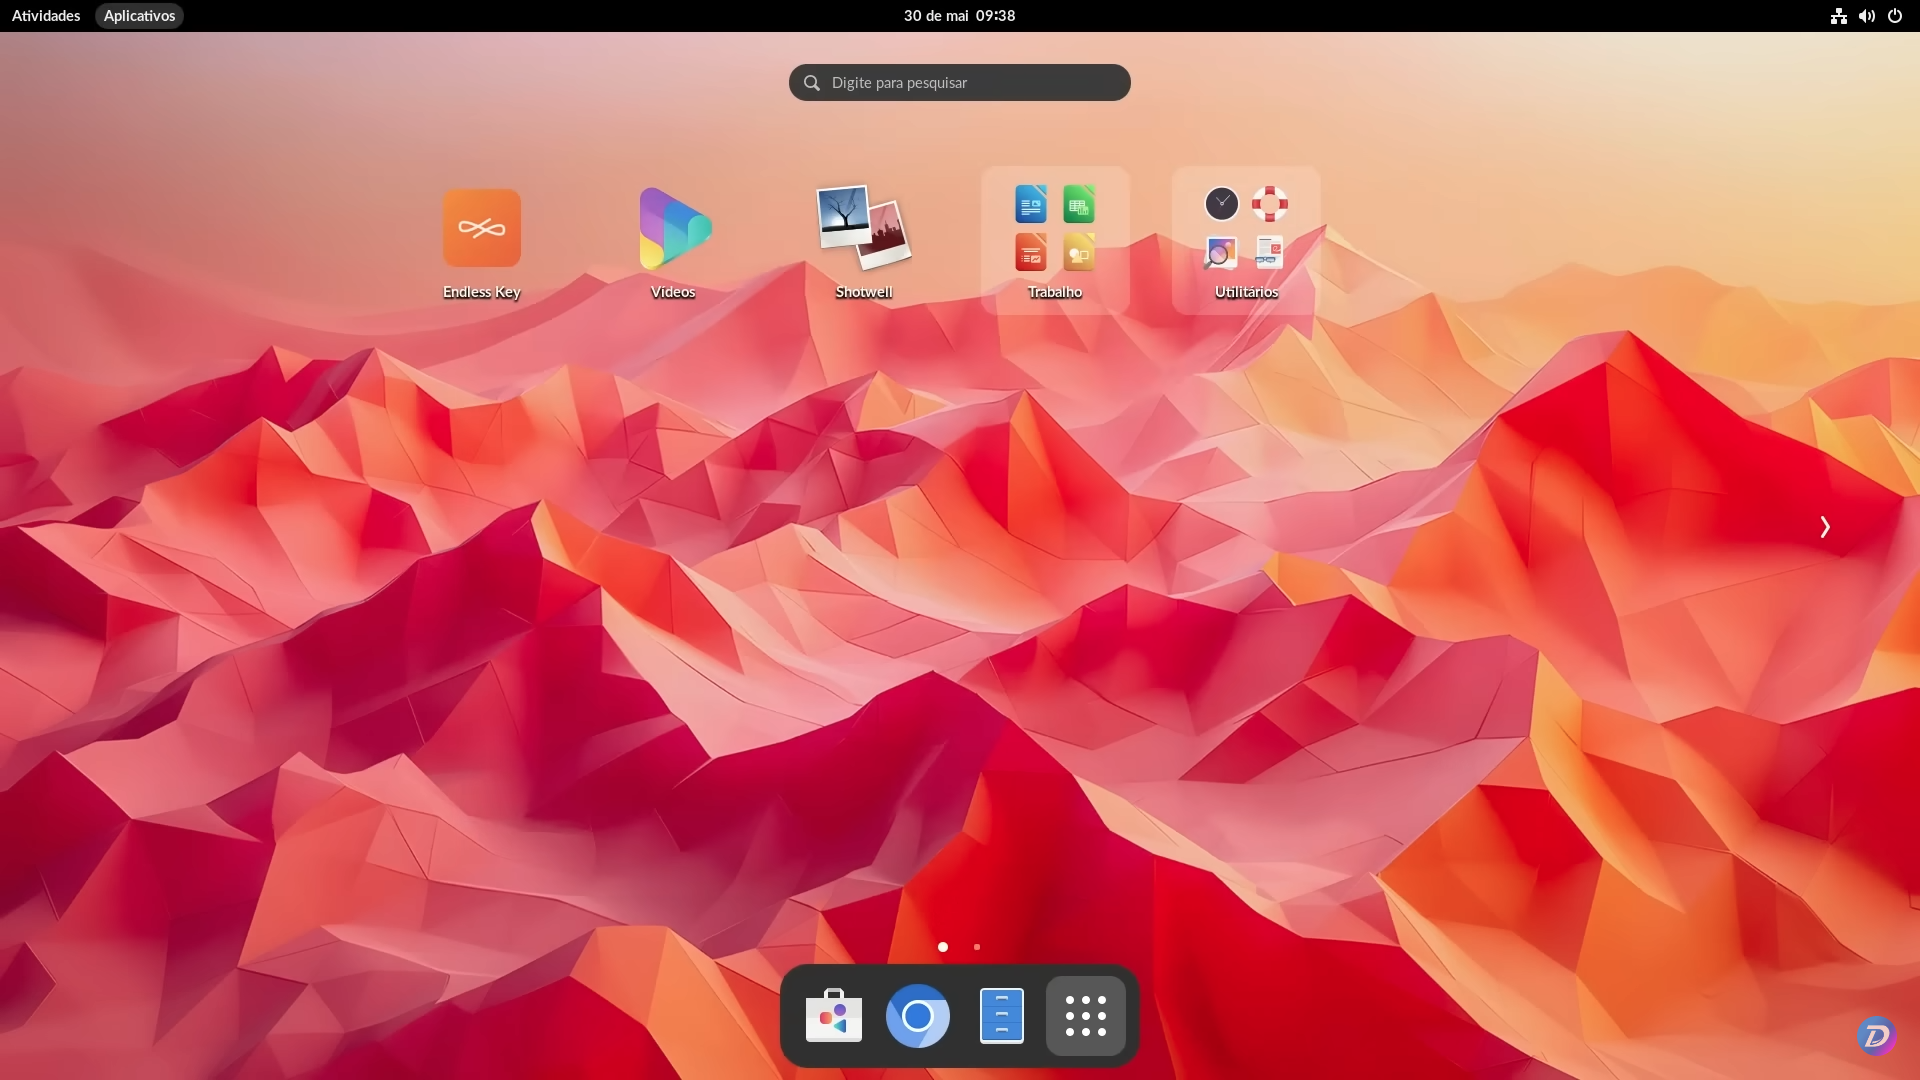Open the calendar by clicking the date and time
Viewport: 1920px width, 1080px height.
(959, 15)
